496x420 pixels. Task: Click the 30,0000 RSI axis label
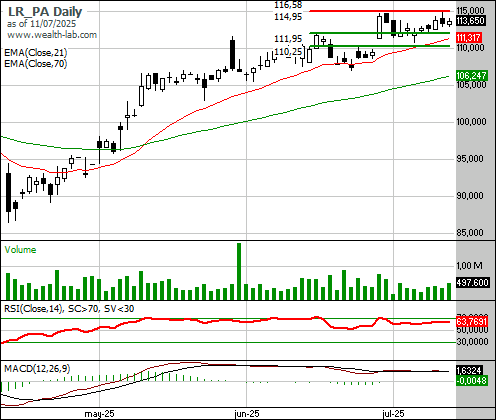coord(473,342)
